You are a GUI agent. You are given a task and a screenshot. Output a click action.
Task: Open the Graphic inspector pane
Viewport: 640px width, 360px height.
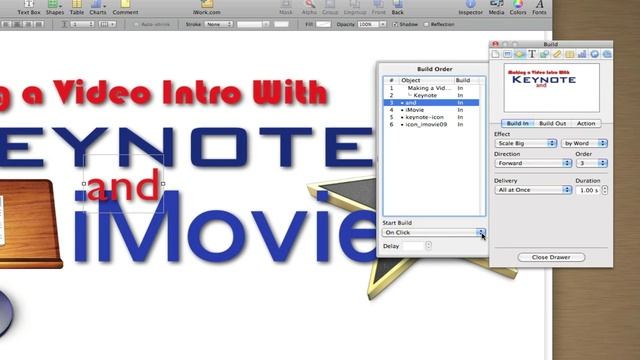pyautogui.click(x=544, y=54)
